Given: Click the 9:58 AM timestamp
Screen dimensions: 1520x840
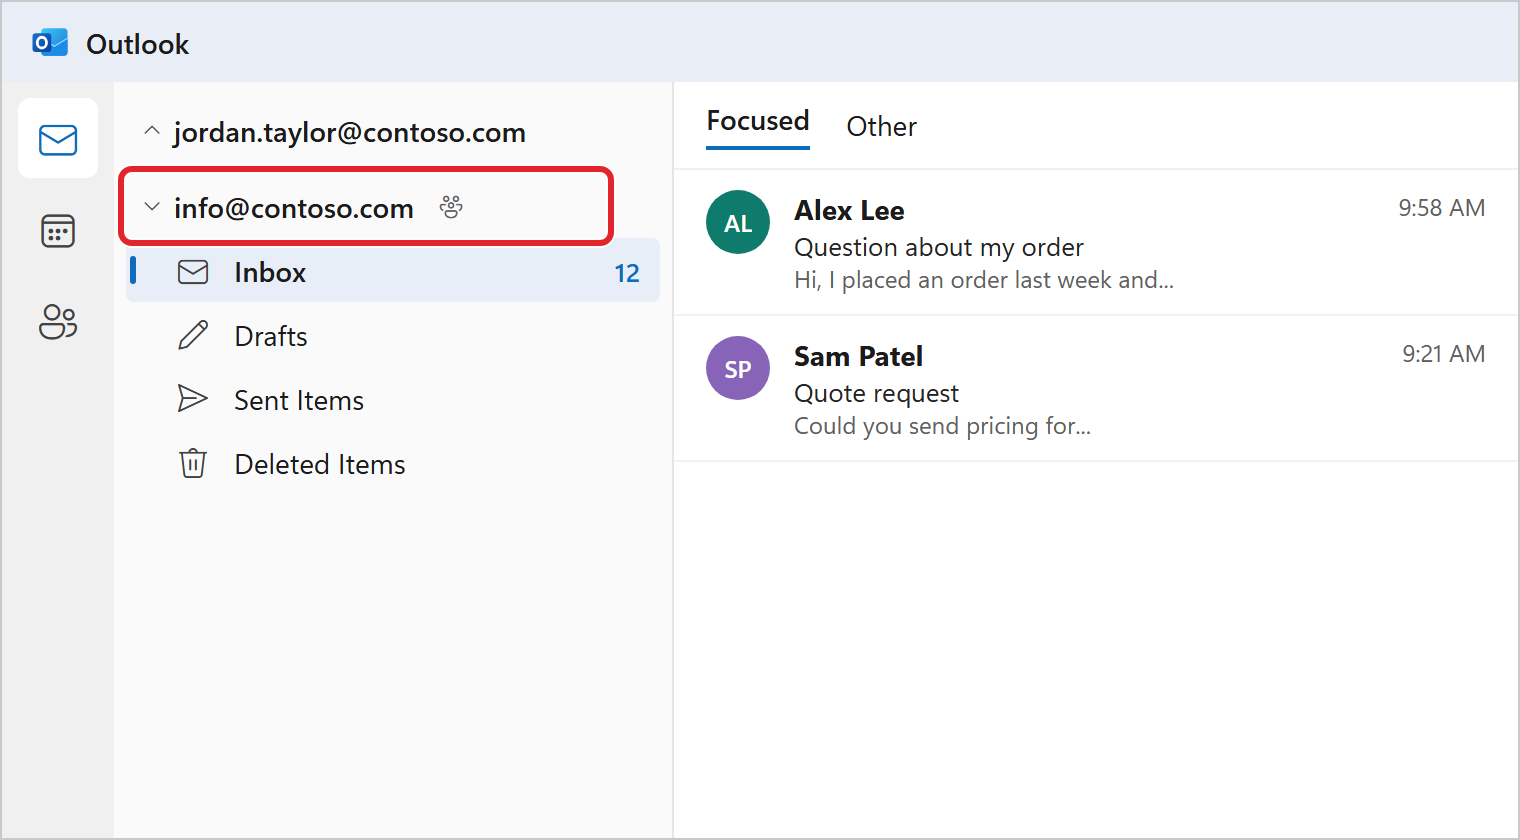Looking at the screenshot, I should (x=1441, y=208).
